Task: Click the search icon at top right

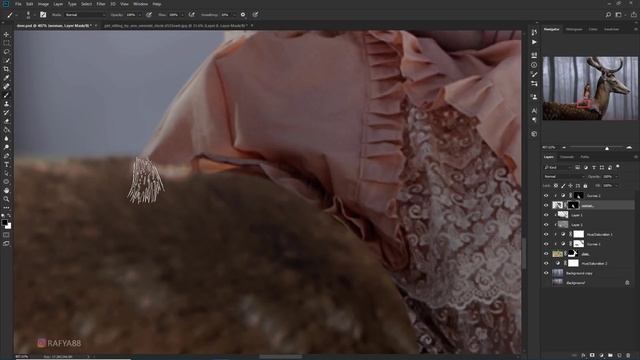Action: 608,15
